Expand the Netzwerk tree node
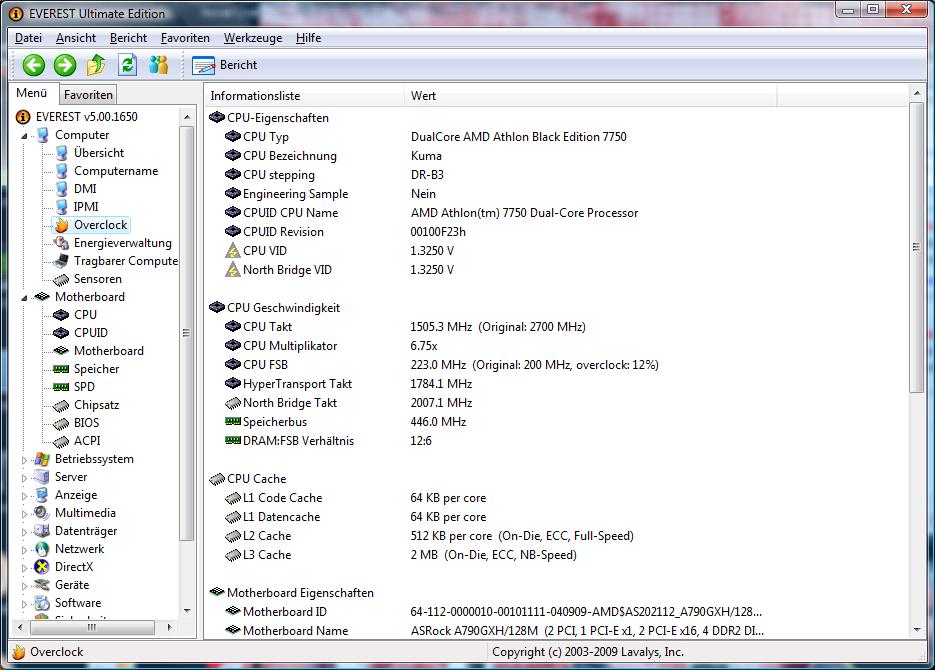935x670 pixels. pos(24,550)
